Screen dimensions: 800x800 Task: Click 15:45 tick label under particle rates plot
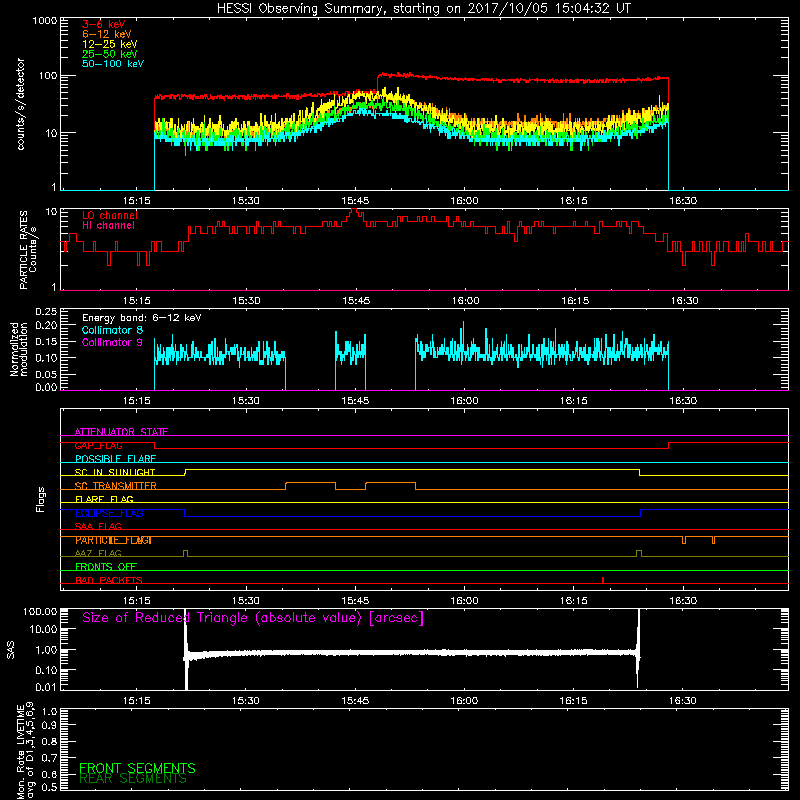pyautogui.click(x=356, y=301)
